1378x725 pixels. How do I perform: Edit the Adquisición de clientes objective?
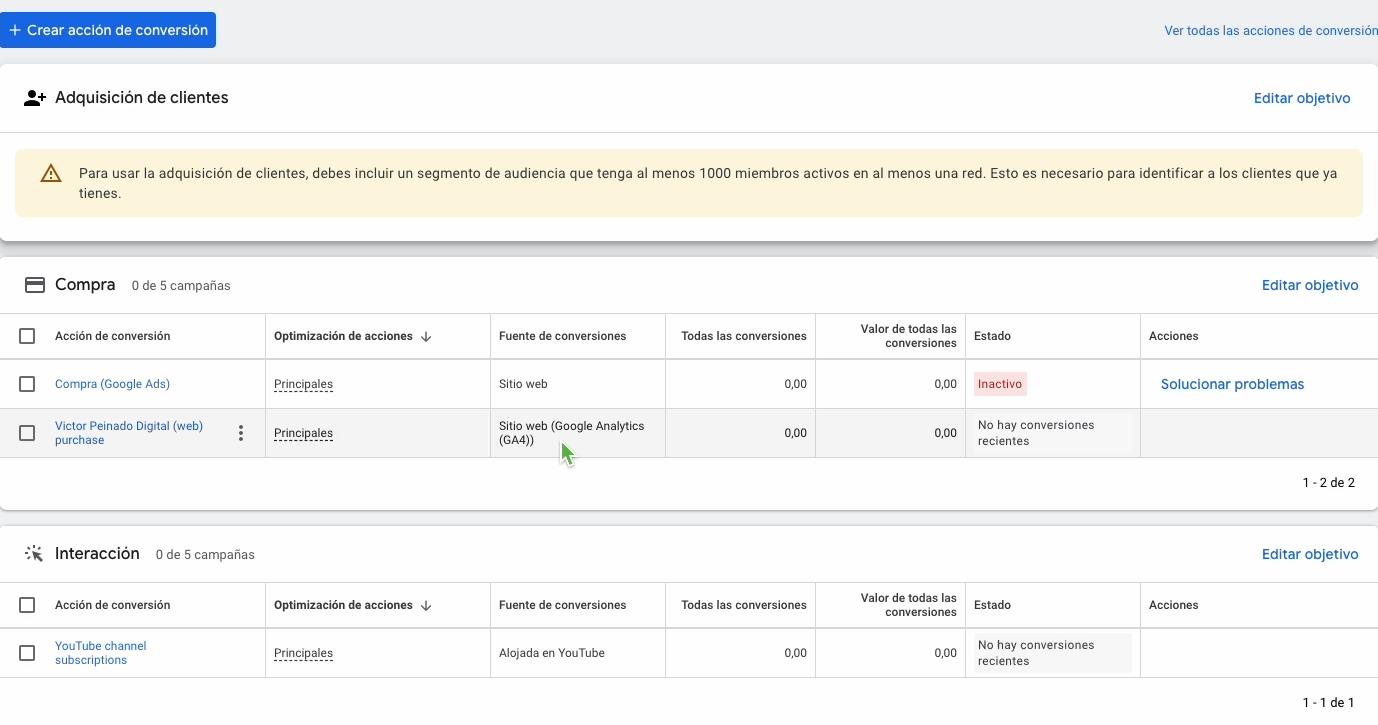tap(1302, 98)
